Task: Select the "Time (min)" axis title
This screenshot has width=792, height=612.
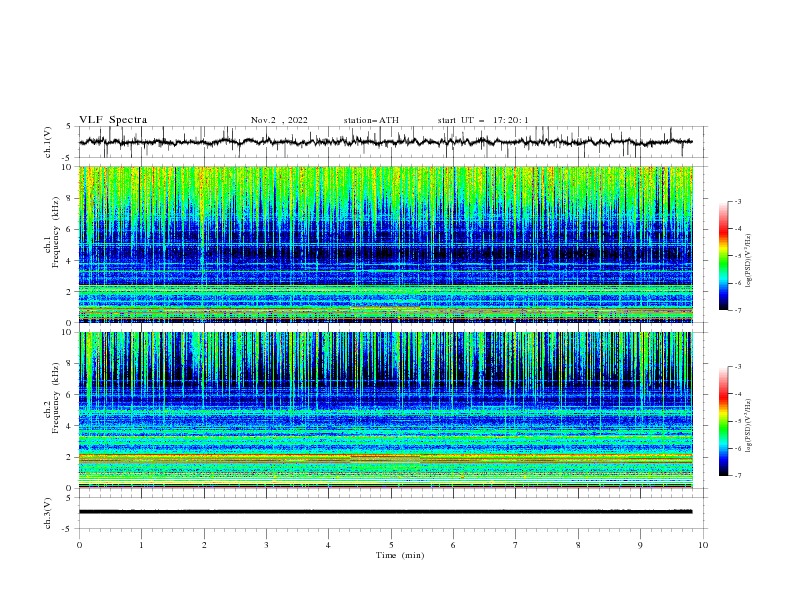Action: [x=400, y=555]
